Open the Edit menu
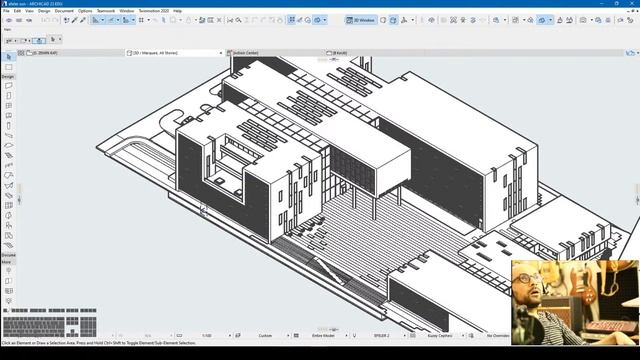This screenshot has height=360, width=640. [17, 11]
